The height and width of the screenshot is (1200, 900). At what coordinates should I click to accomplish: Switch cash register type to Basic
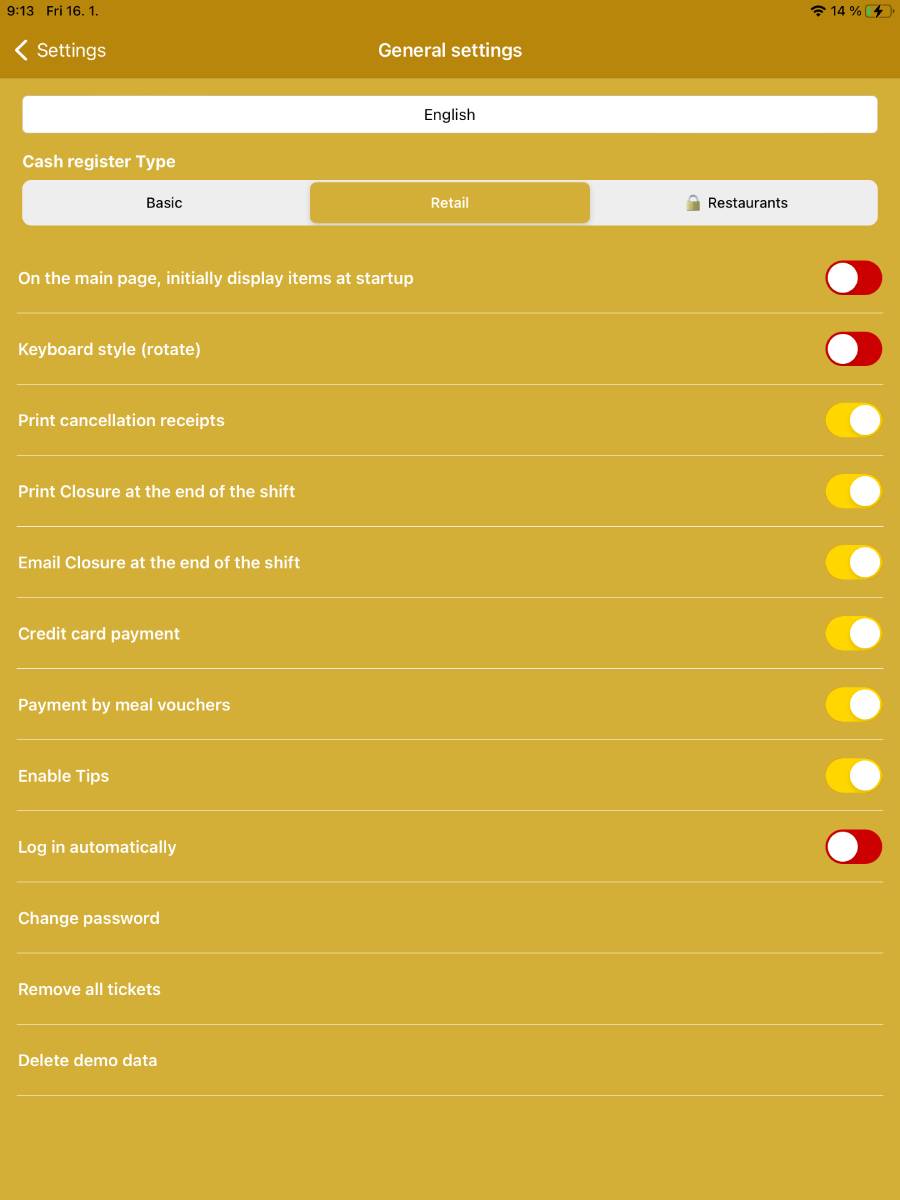[x=164, y=202]
